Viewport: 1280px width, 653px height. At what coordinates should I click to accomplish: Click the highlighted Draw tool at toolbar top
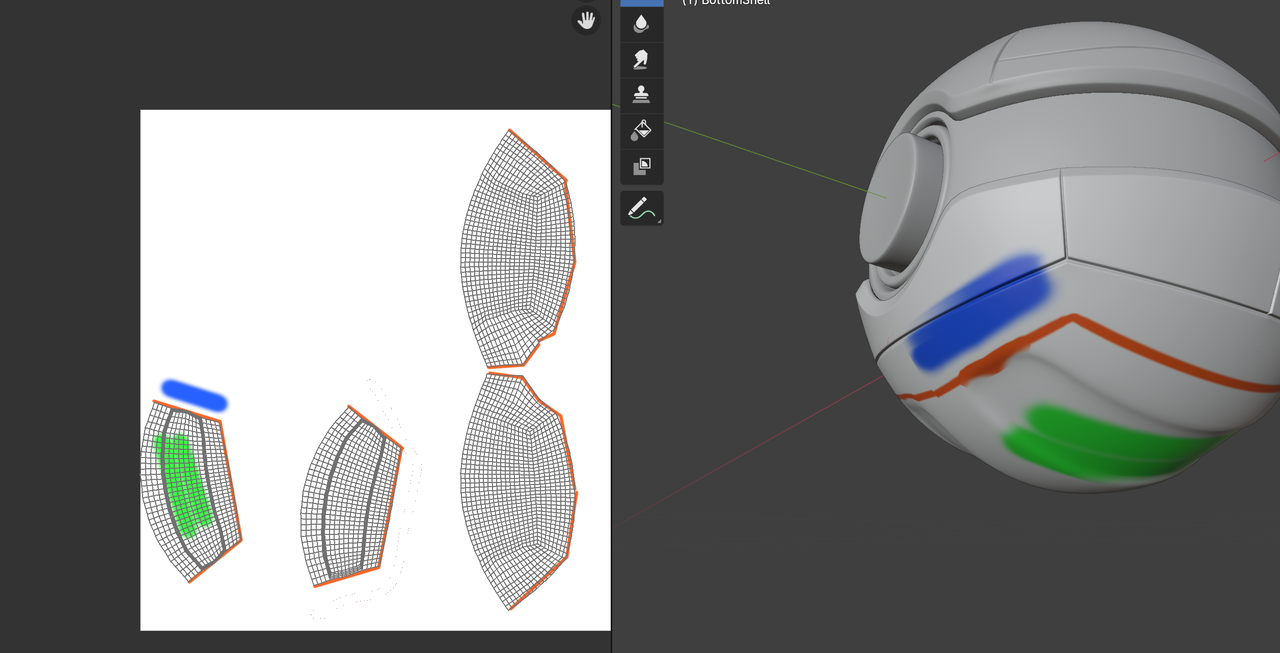tap(641, 2)
